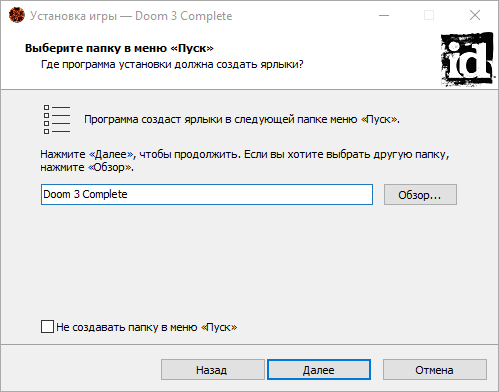
Task: Click the installer icon in title bar
Action: [17, 15]
